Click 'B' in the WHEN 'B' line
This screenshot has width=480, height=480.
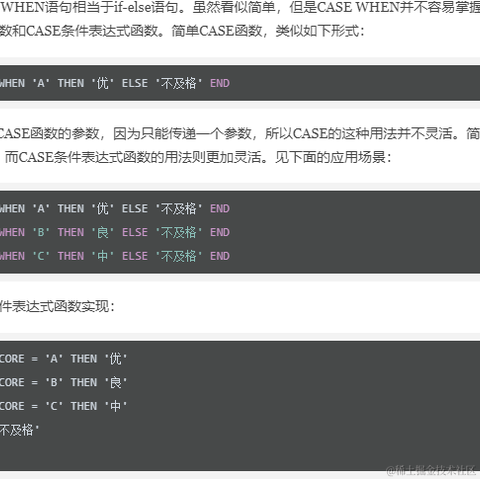click(x=41, y=232)
